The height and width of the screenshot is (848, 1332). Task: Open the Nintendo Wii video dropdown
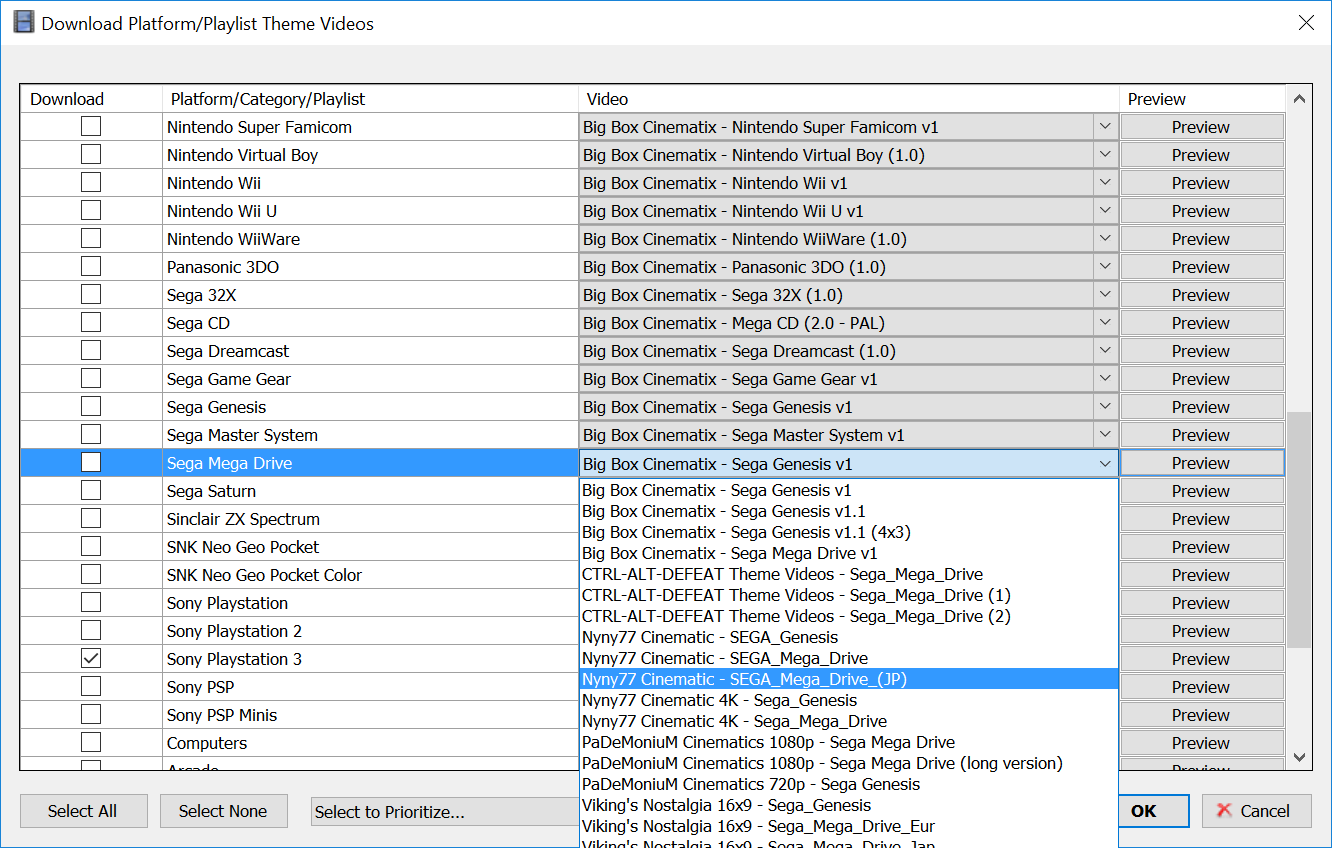1105,183
